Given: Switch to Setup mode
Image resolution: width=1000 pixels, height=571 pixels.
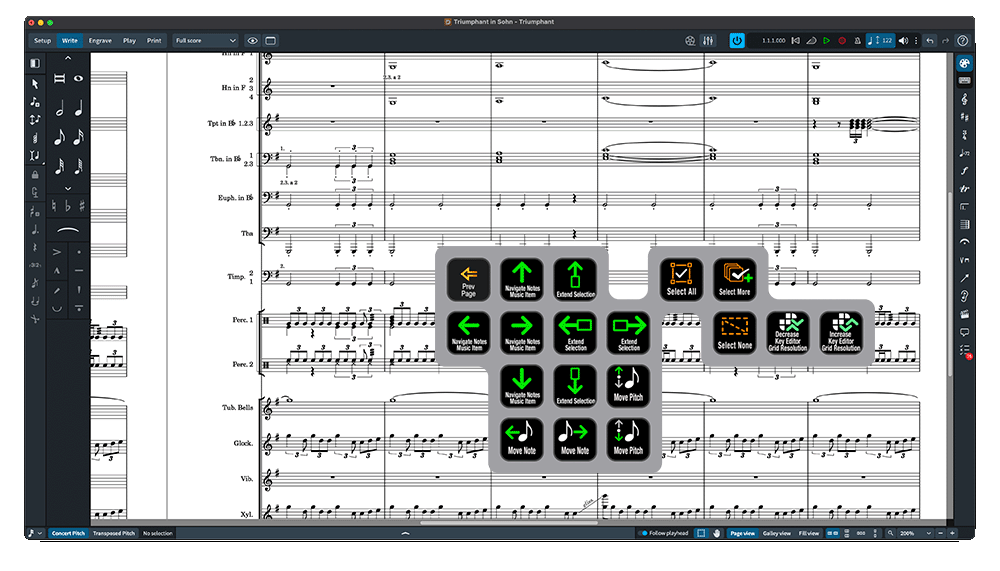Looking at the screenshot, I should 42,40.
